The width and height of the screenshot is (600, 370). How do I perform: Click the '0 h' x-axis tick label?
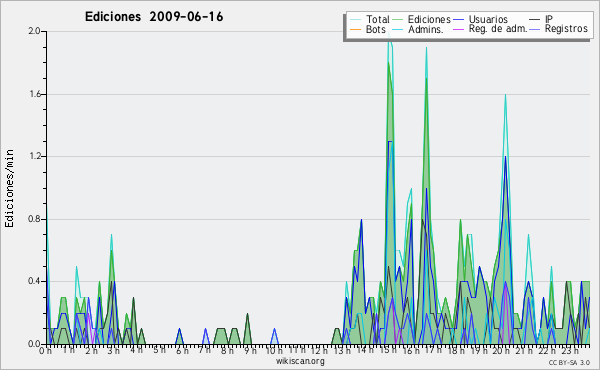click(x=46, y=351)
